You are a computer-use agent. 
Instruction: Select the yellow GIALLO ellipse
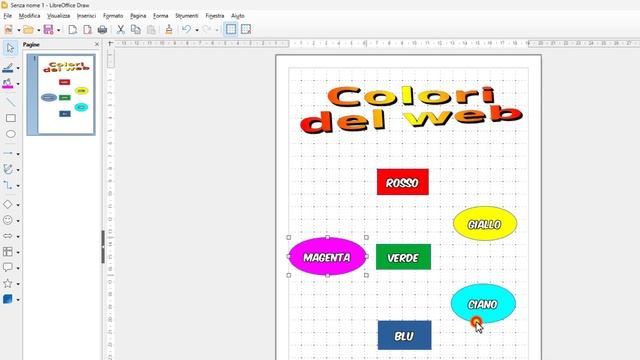coord(485,224)
